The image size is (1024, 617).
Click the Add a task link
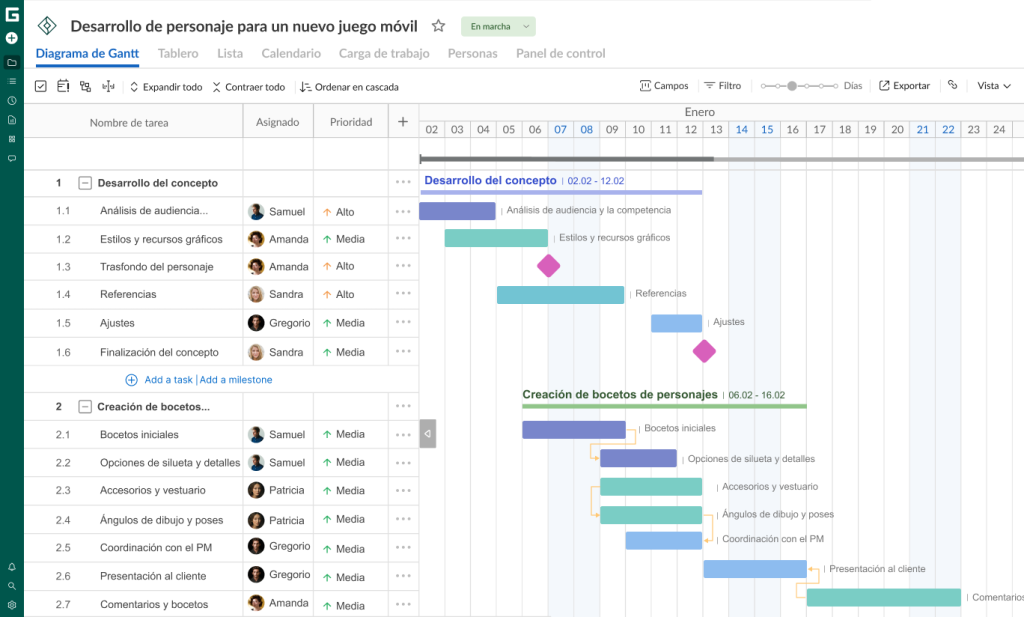click(168, 379)
